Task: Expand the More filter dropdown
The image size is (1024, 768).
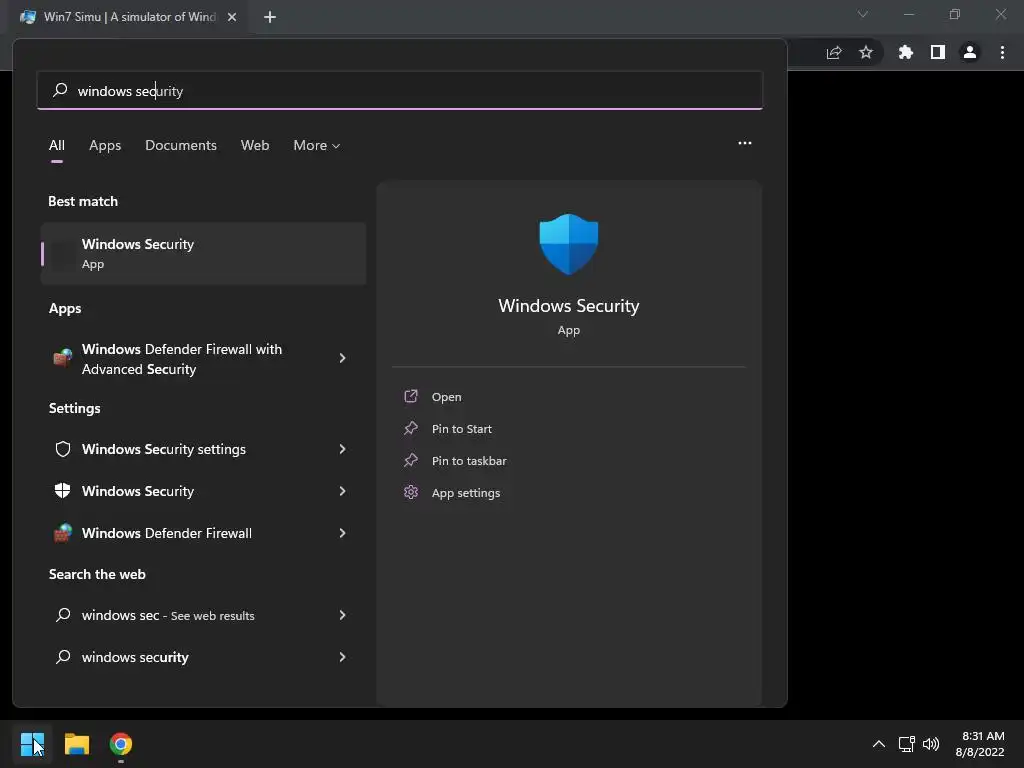Action: (317, 145)
